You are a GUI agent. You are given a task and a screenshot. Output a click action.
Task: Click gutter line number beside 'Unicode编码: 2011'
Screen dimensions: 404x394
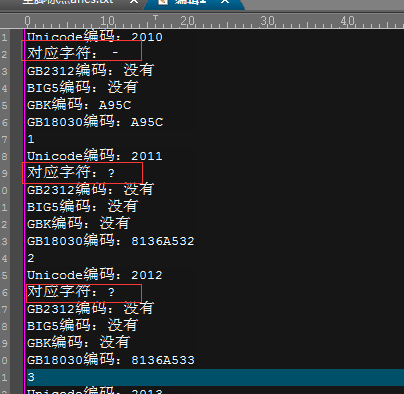tap(4, 156)
